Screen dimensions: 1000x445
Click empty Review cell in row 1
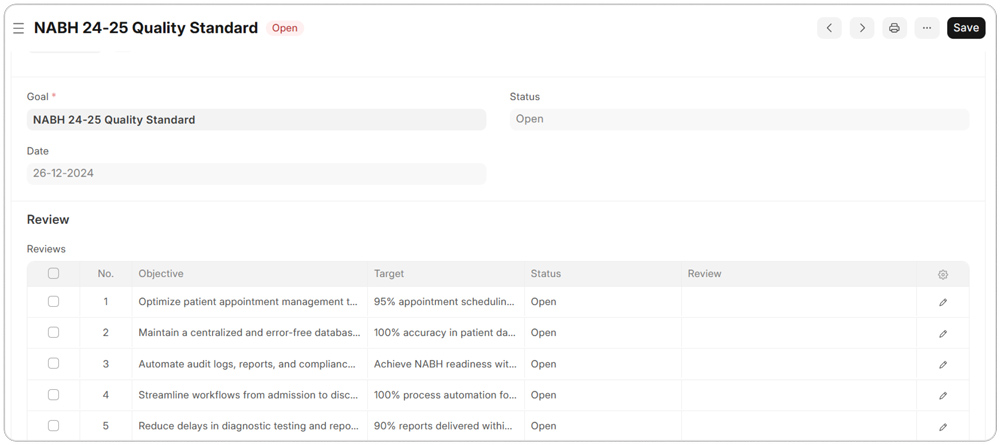[799, 302]
